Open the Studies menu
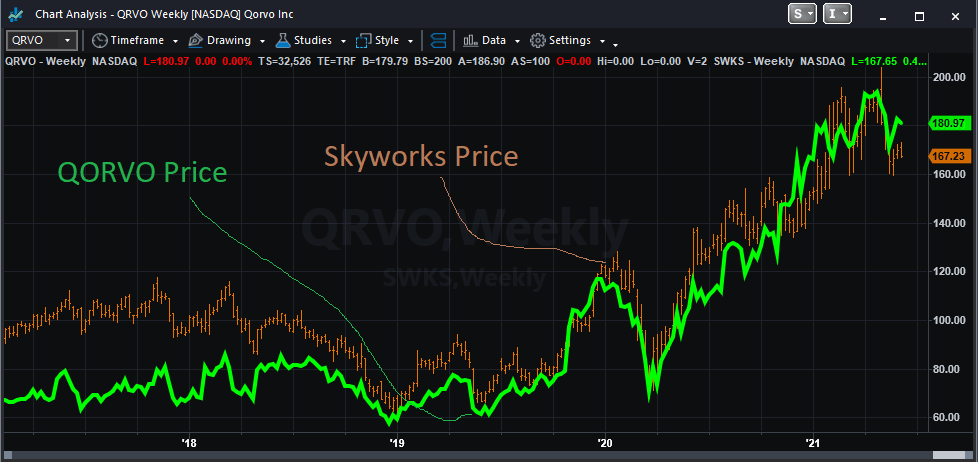The image size is (978, 462). click(x=311, y=41)
